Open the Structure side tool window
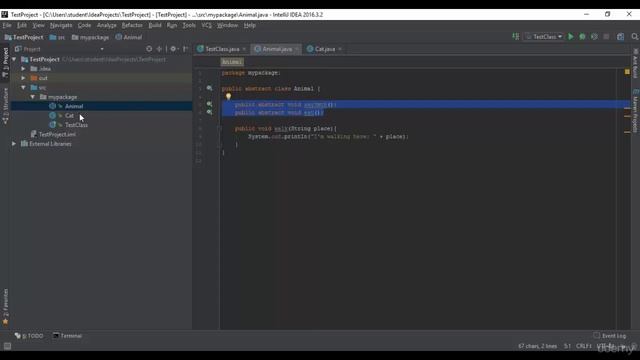The height and width of the screenshot is (360, 640). pyautogui.click(x=5, y=105)
